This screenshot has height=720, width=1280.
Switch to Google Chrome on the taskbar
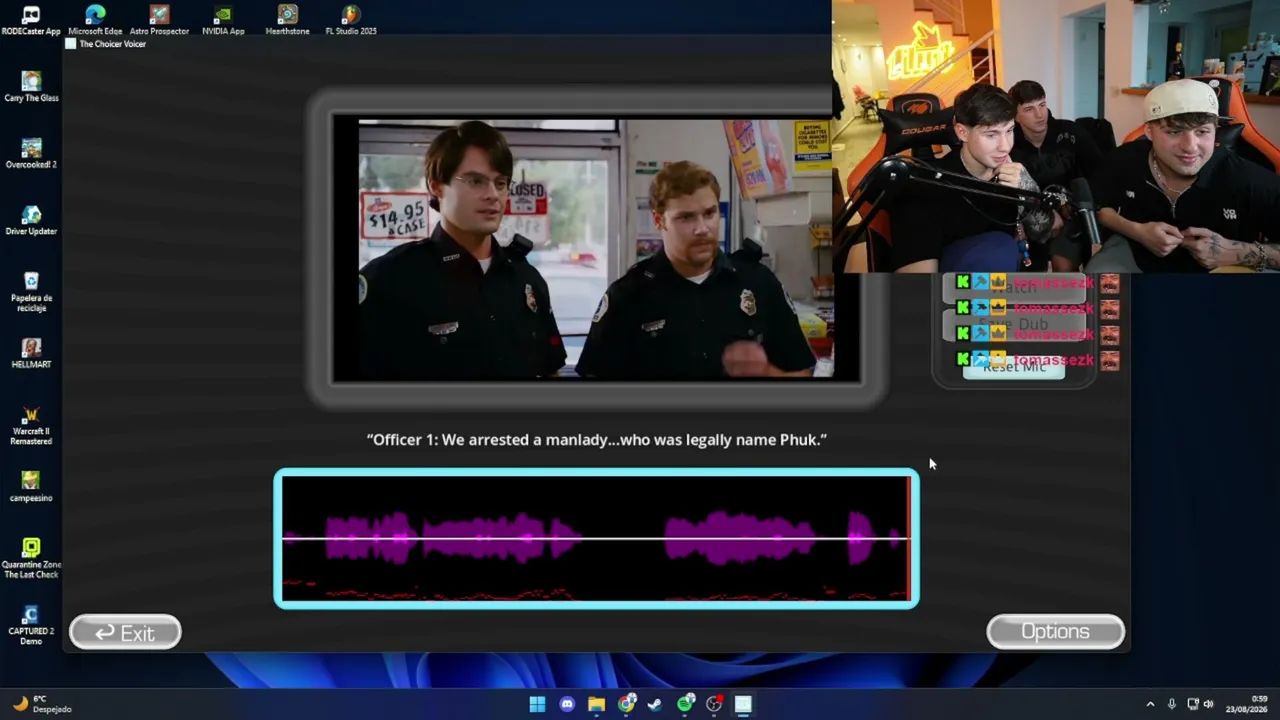(626, 704)
